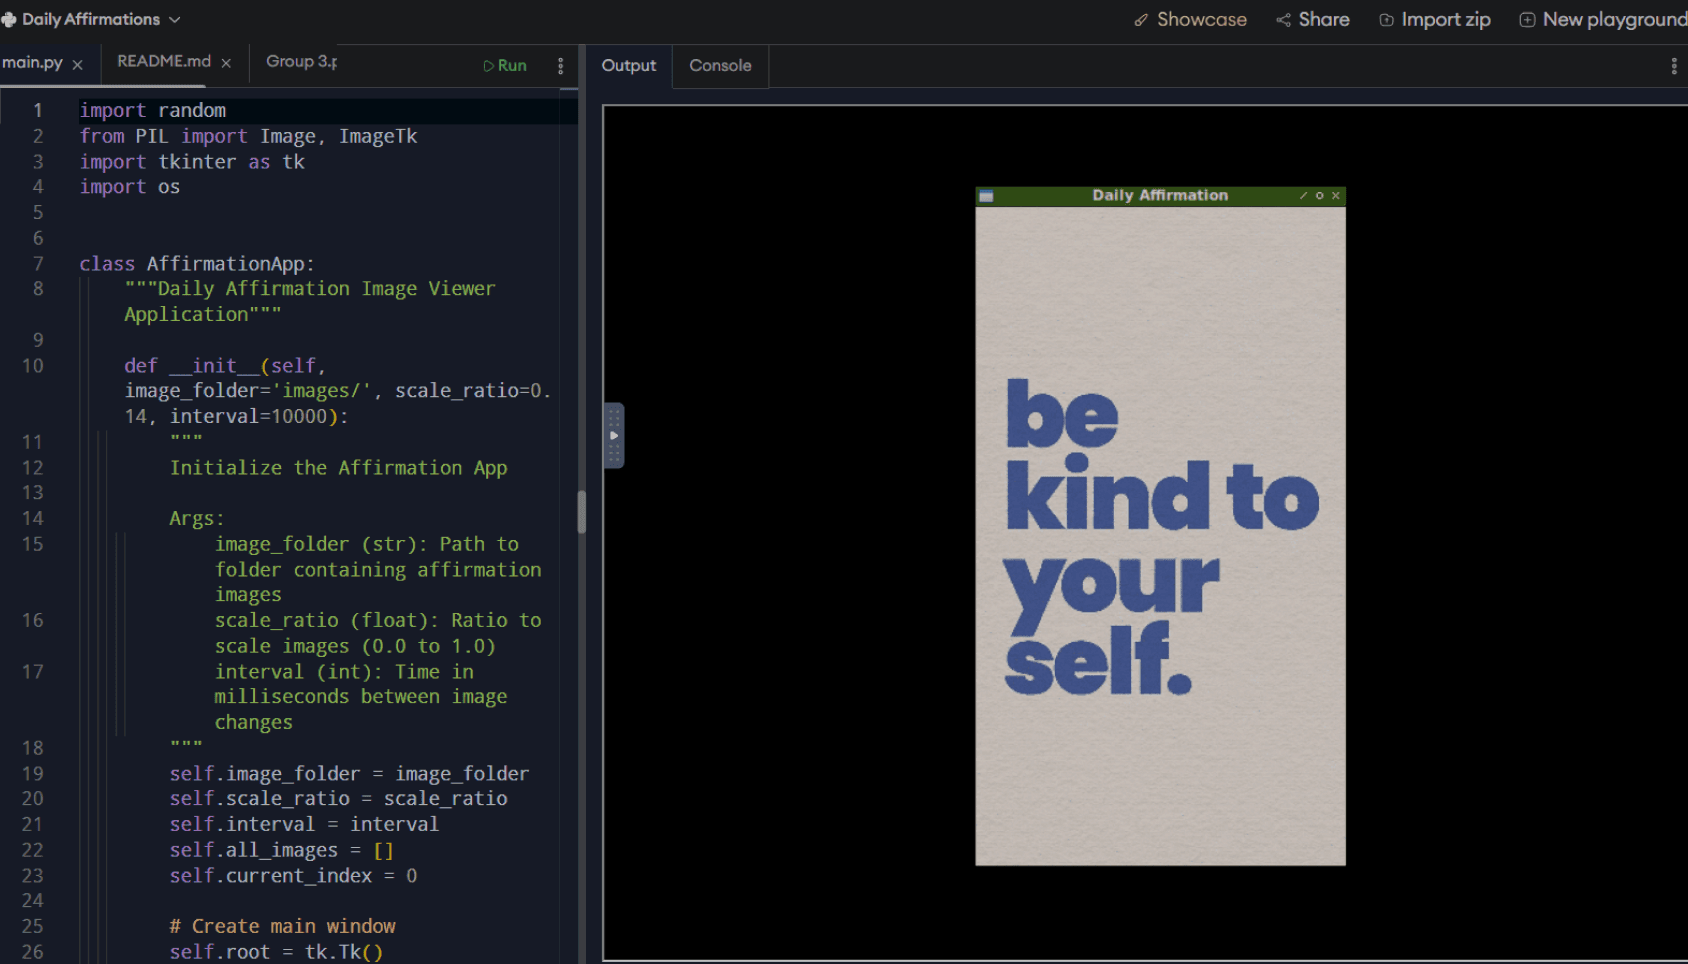Close the README.md tab
Image resolution: width=1688 pixels, height=964 pixels.
[226, 63]
